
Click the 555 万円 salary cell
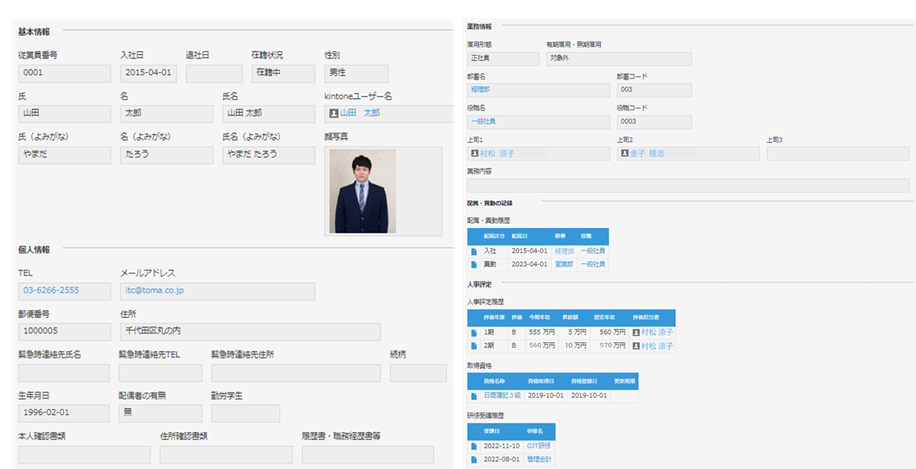(541, 332)
